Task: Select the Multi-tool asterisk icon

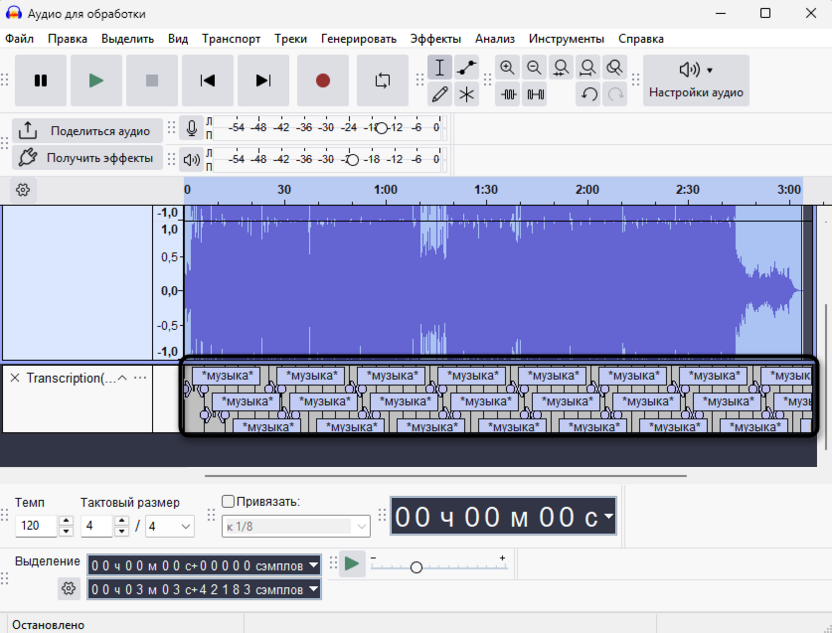Action: (x=466, y=94)
